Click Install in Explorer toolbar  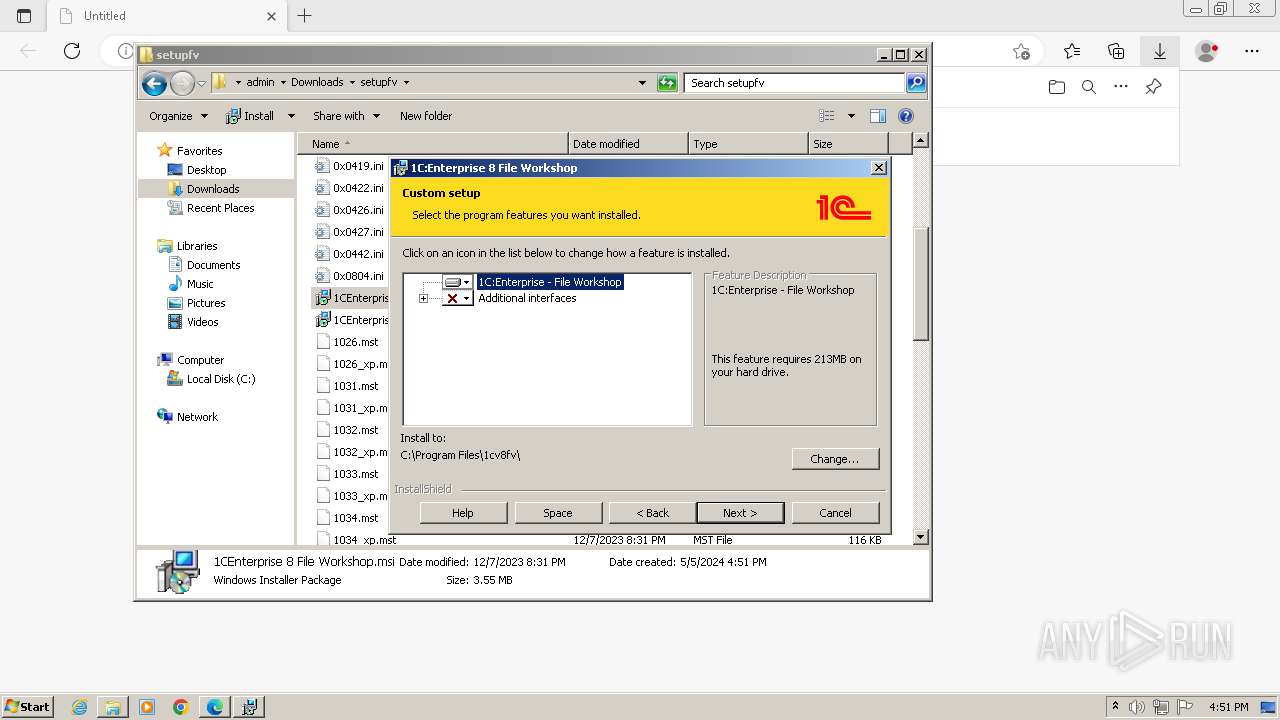tap(250, 116)
